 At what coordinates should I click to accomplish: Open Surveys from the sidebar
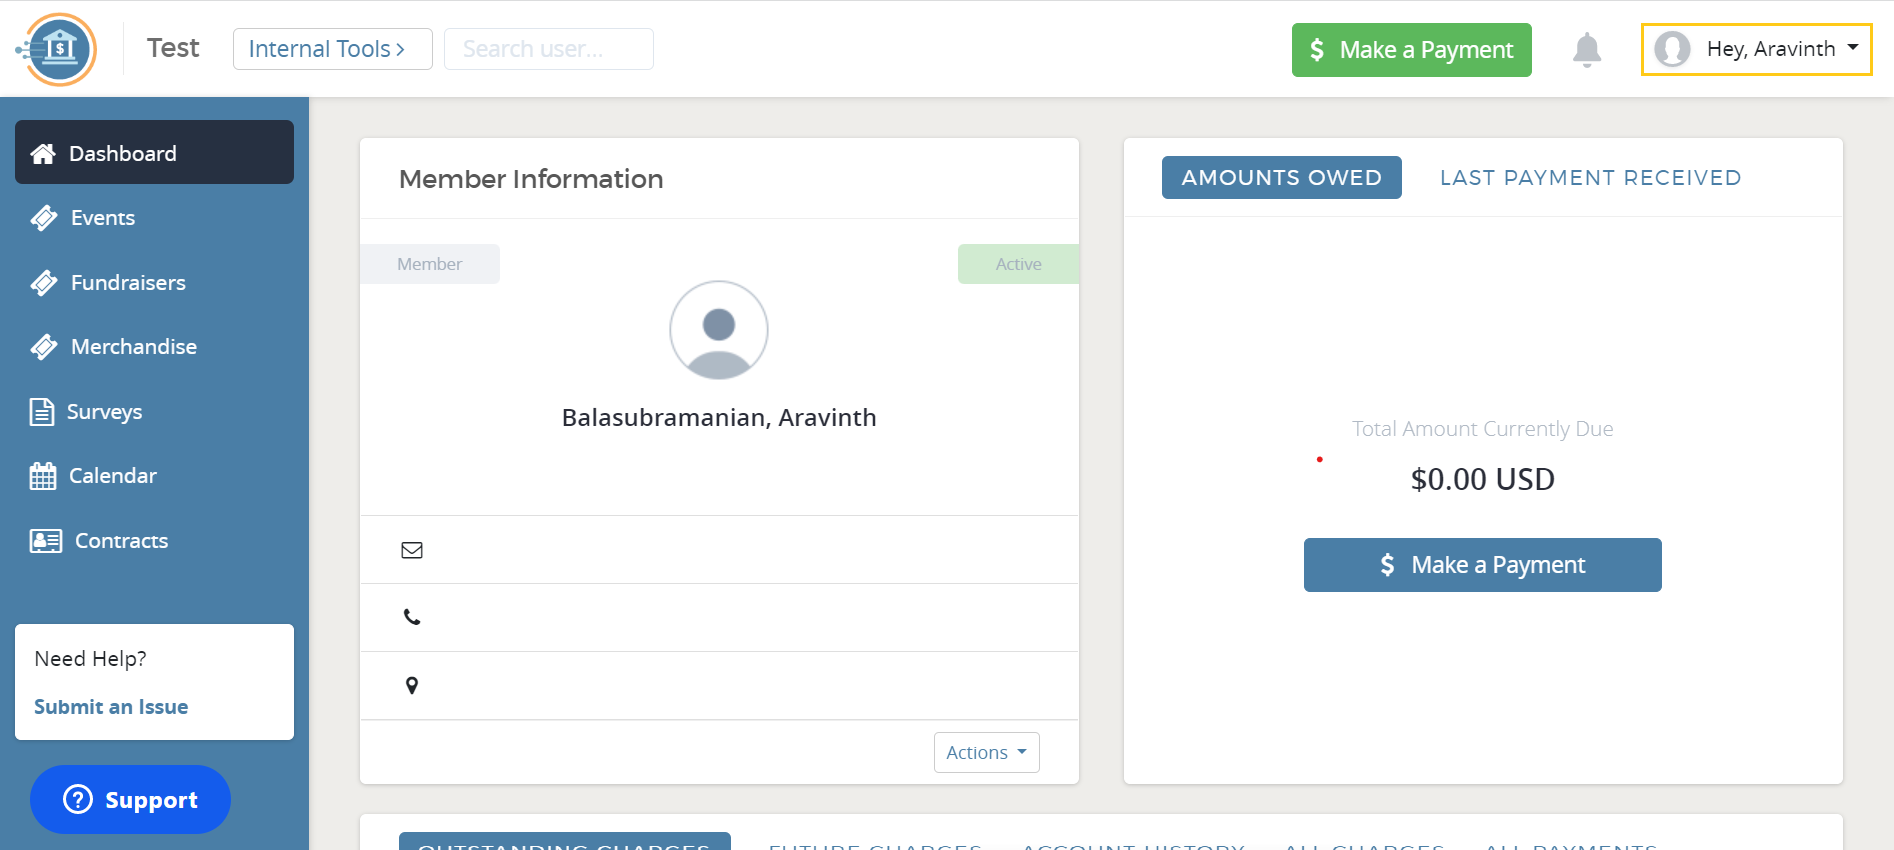pos(104,412)
